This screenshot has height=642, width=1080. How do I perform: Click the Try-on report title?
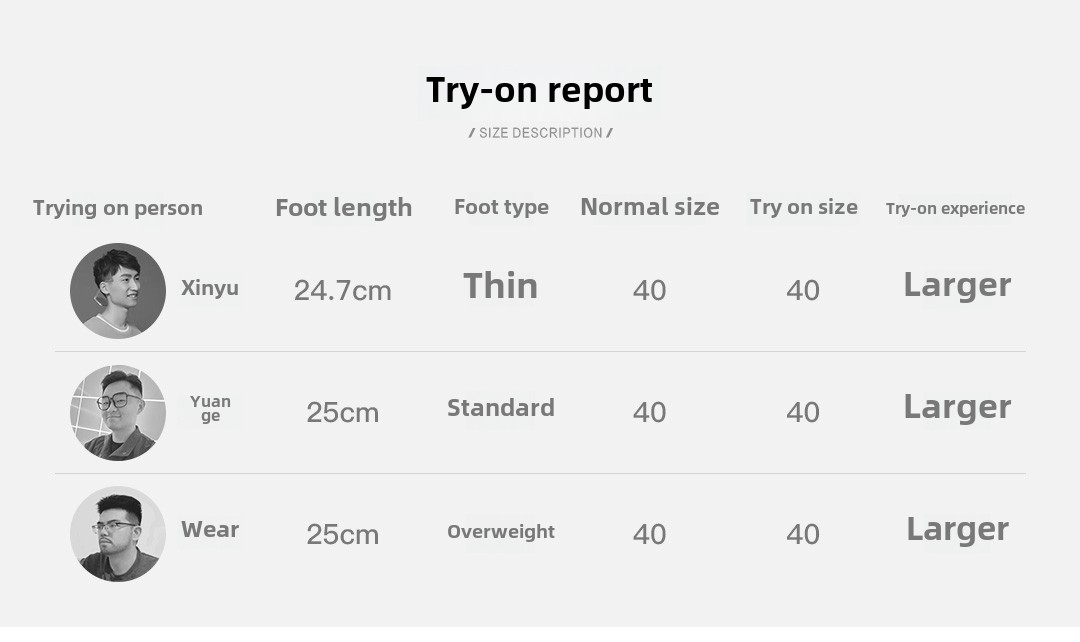tap(539, 90)
